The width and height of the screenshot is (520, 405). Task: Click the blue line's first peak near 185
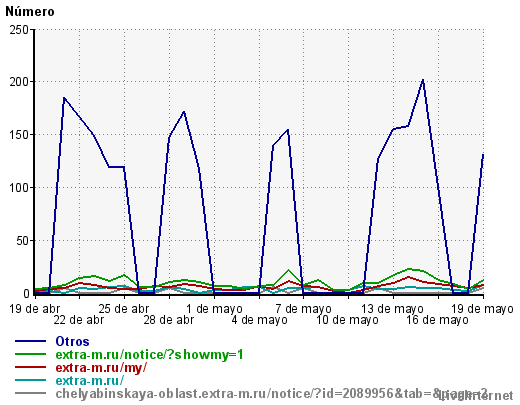(64, 98)
